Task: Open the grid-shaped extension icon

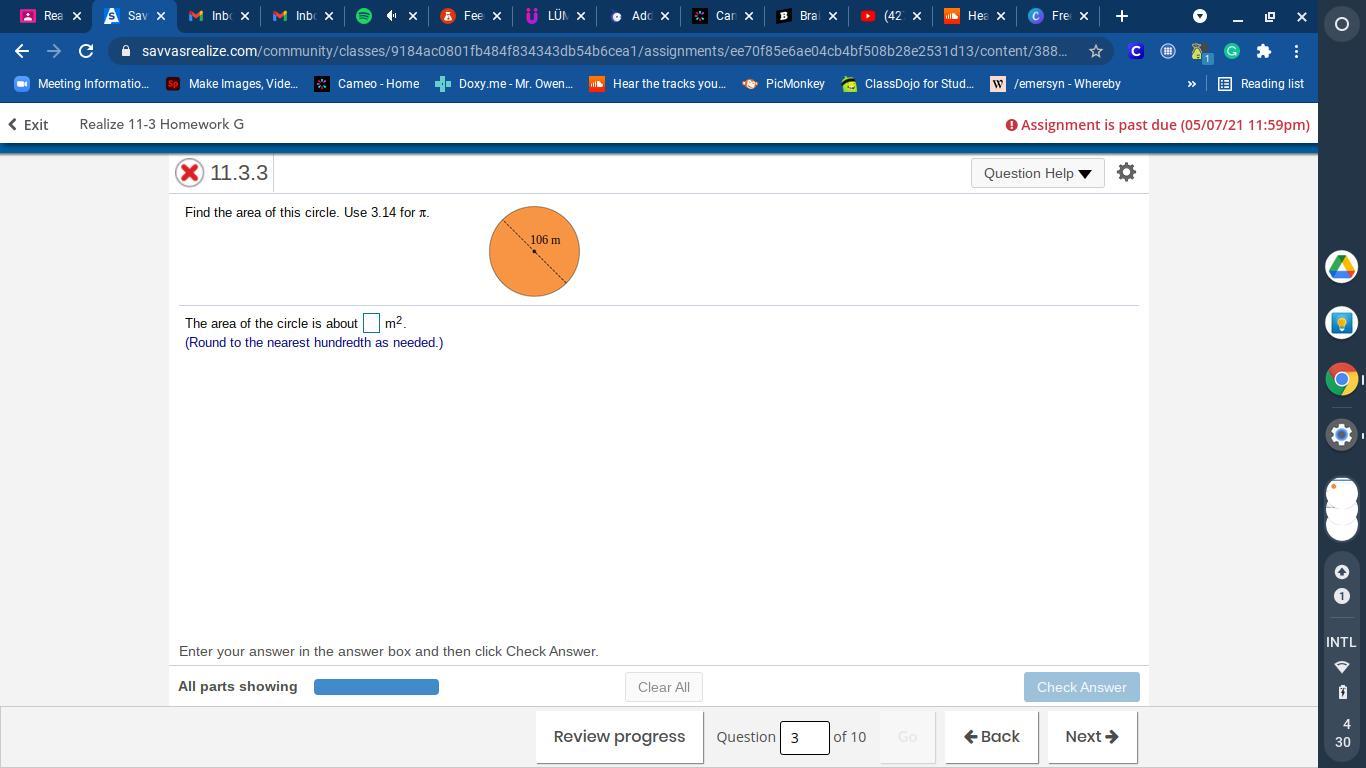Action: click(x=1168, y=51)
